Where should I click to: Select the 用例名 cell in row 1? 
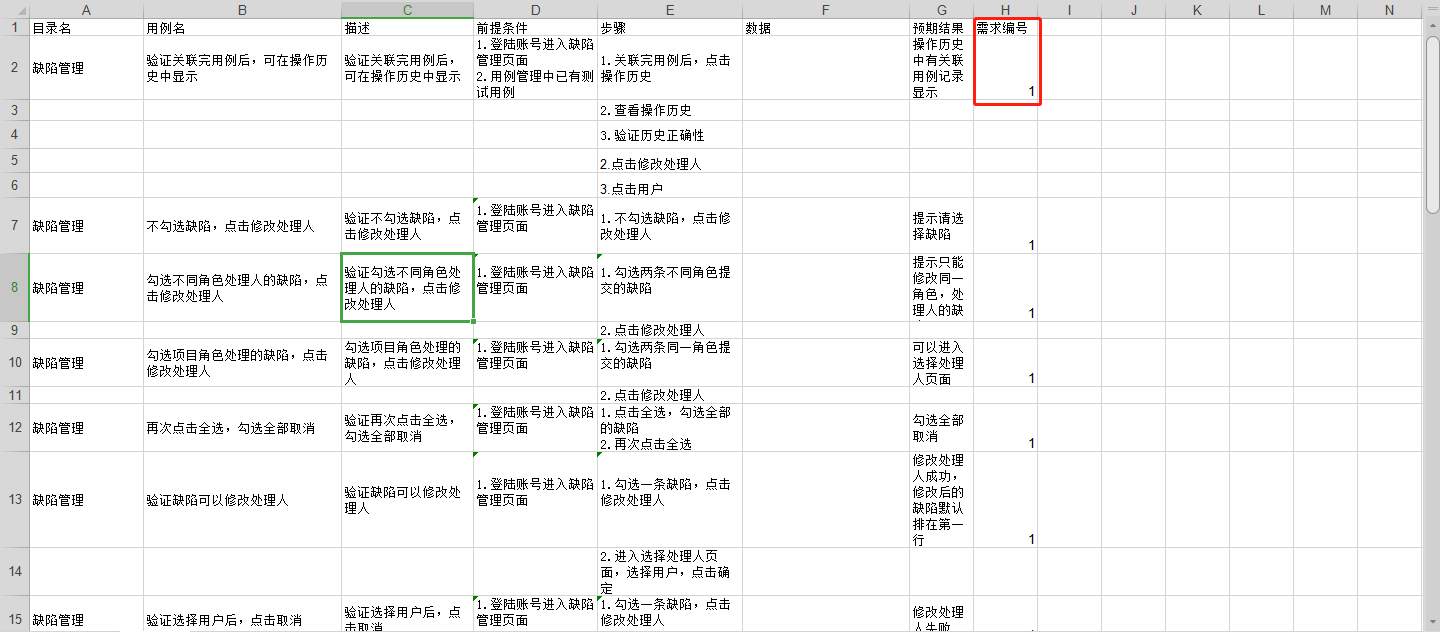(242, 28)
